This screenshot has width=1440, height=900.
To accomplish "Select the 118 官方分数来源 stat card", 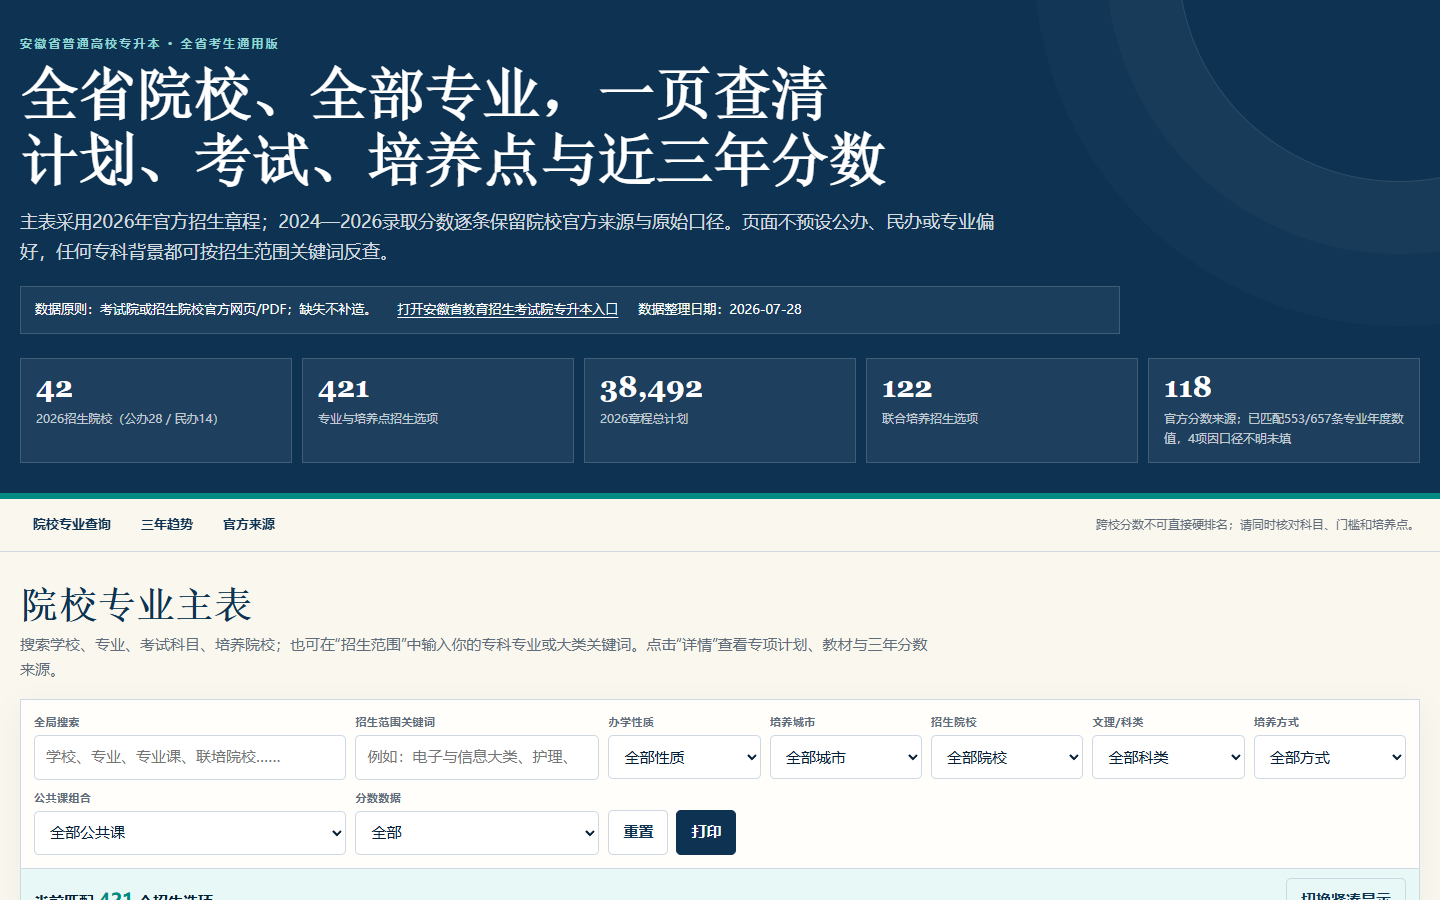I will pos(1284,410).
